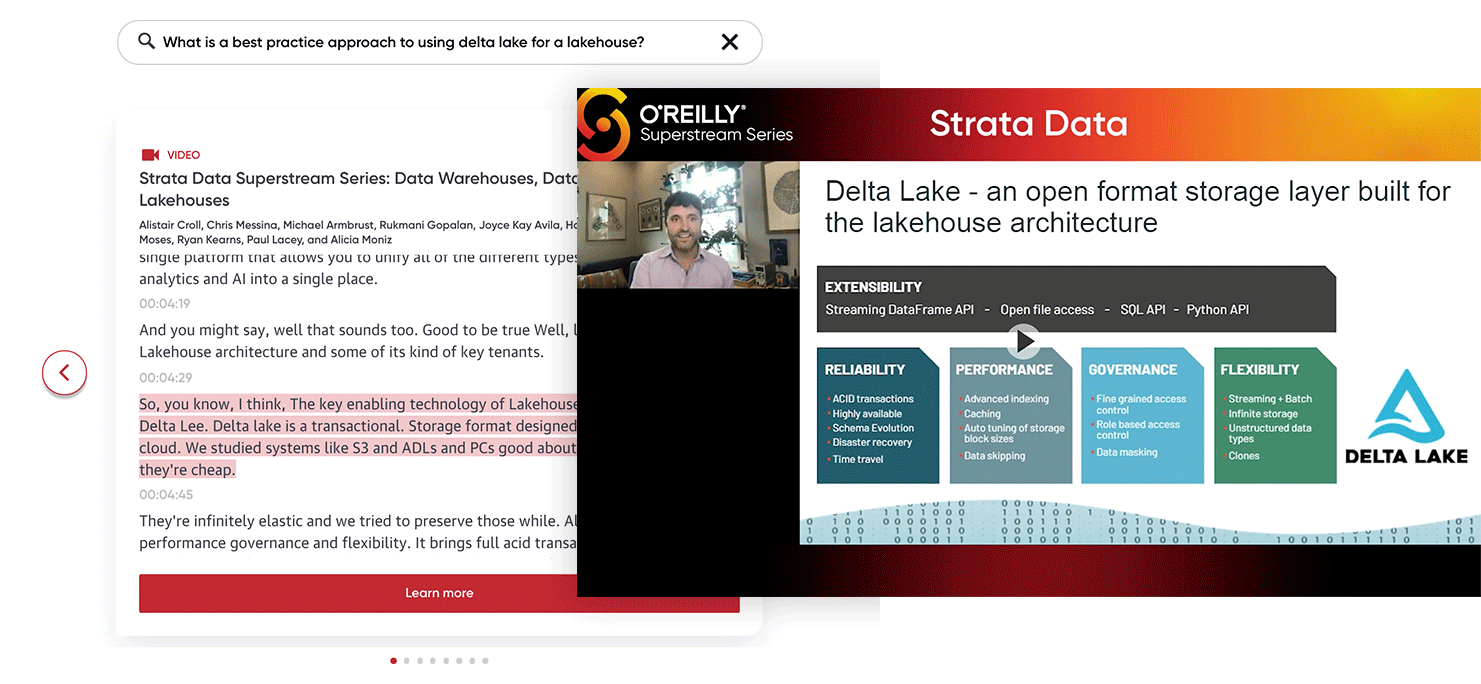Click the EXTENSIBILITY heading on the slide

click(x=873, y=287)
